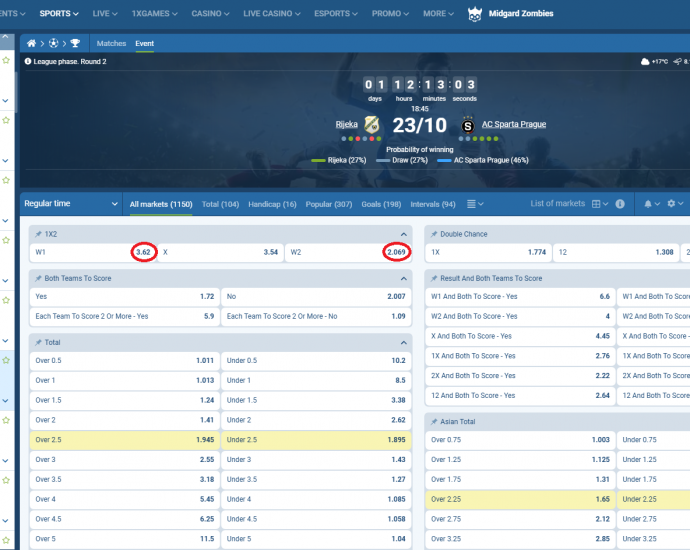The image size is (690, 550).
Task: Select Over 5 at 11.5
Action: pyautogui.click(x=125, y=539)
